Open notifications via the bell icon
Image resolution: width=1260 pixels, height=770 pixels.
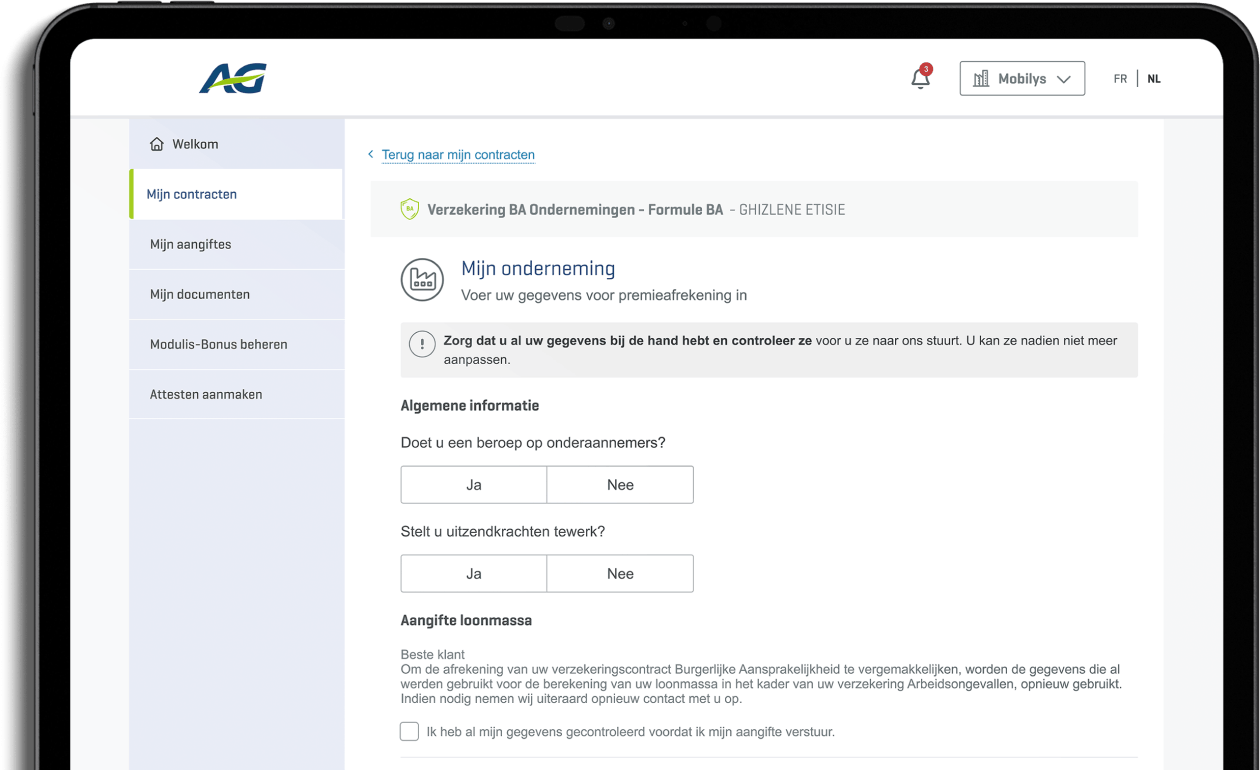point(921,78)
